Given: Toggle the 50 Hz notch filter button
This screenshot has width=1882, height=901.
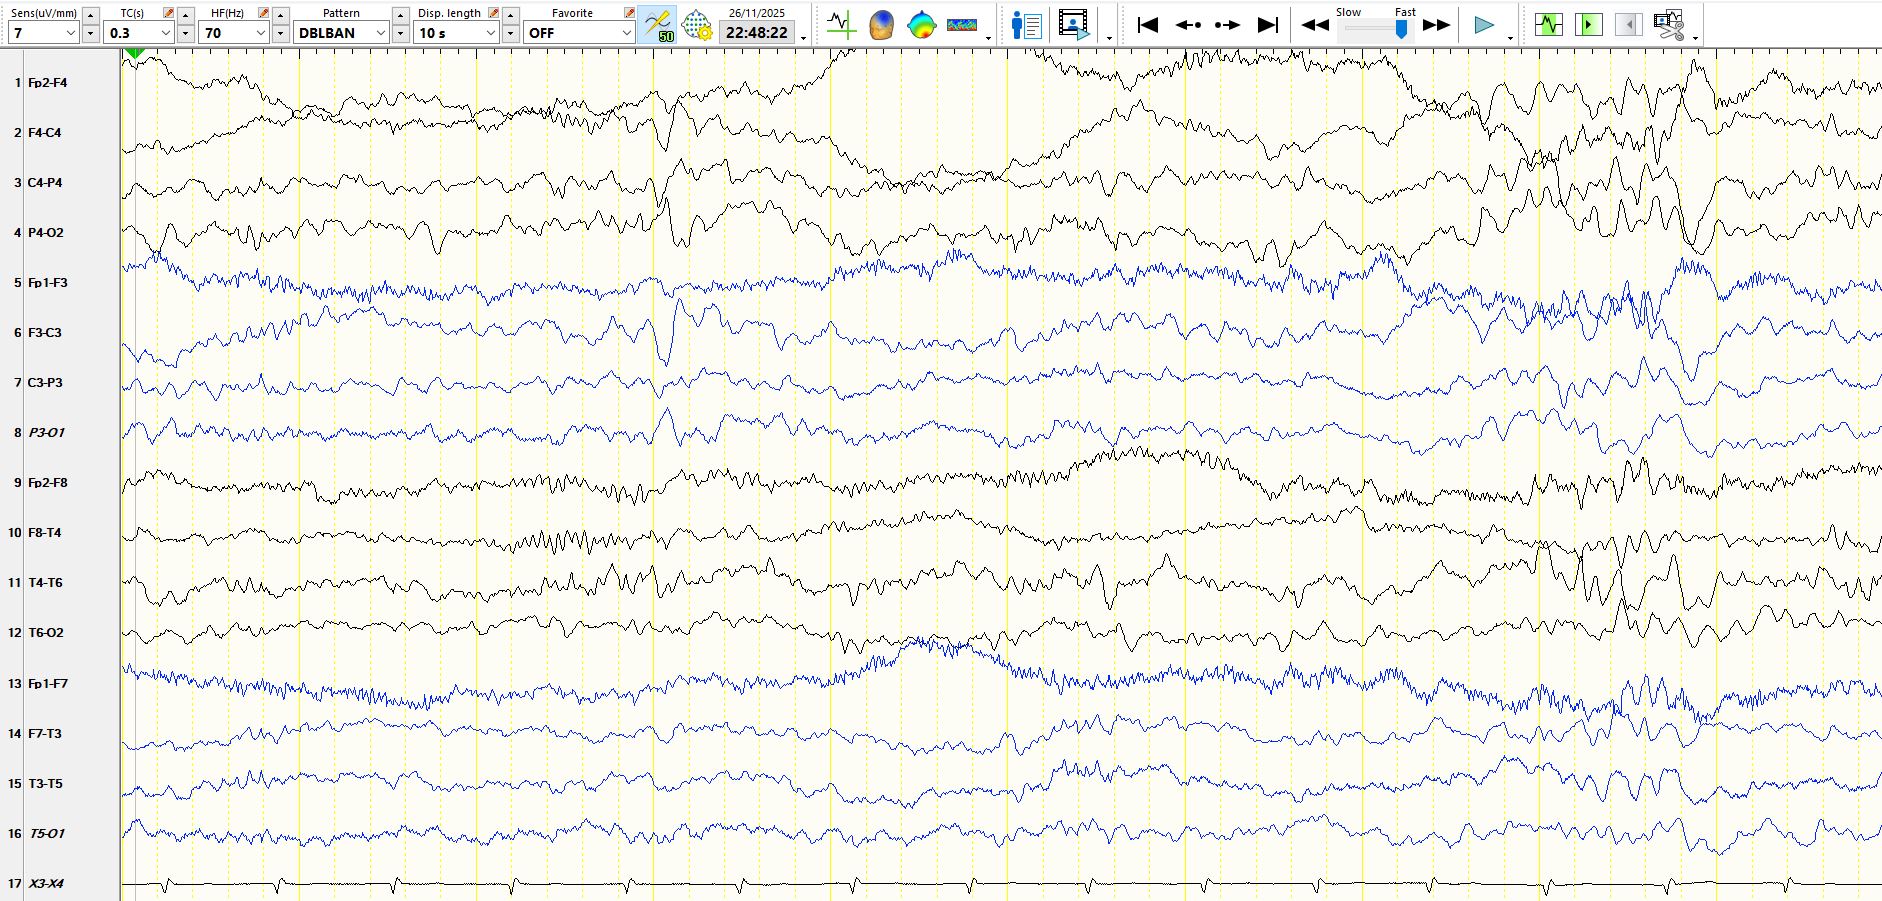Looking at the screenshot, I should [x=658, y=24].
